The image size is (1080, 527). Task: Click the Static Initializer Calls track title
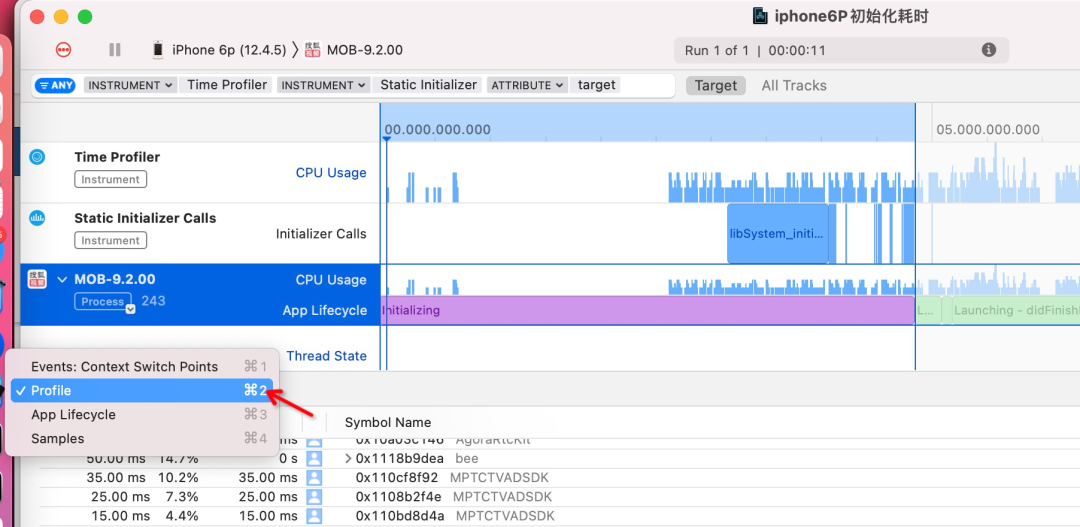tap(145, 218)
